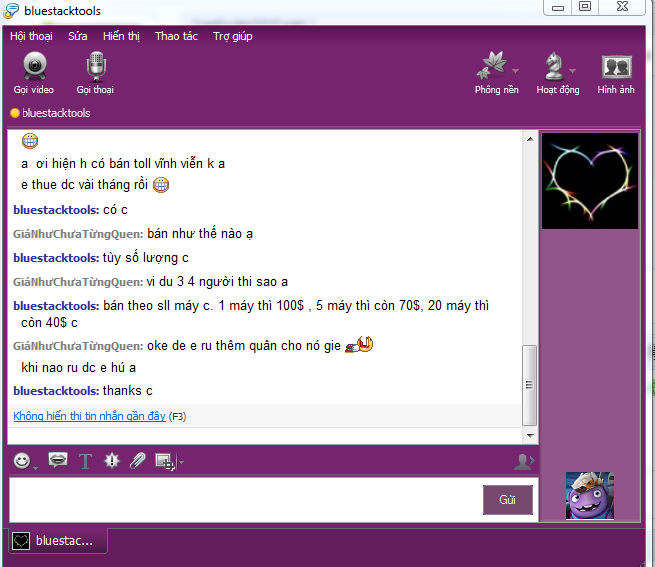Click the message 'vi du 3 4 người thi sao a'
The image size is (655, 567).
coord(217,282)
